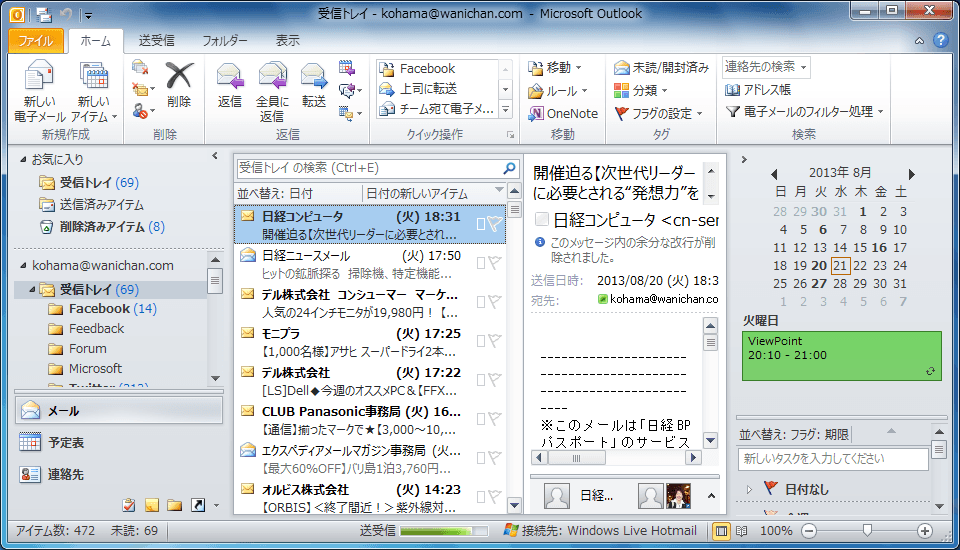Toggle the flag on the モニプラ message
The height and width of the screenshot is (550, 960).
[495, 341]
